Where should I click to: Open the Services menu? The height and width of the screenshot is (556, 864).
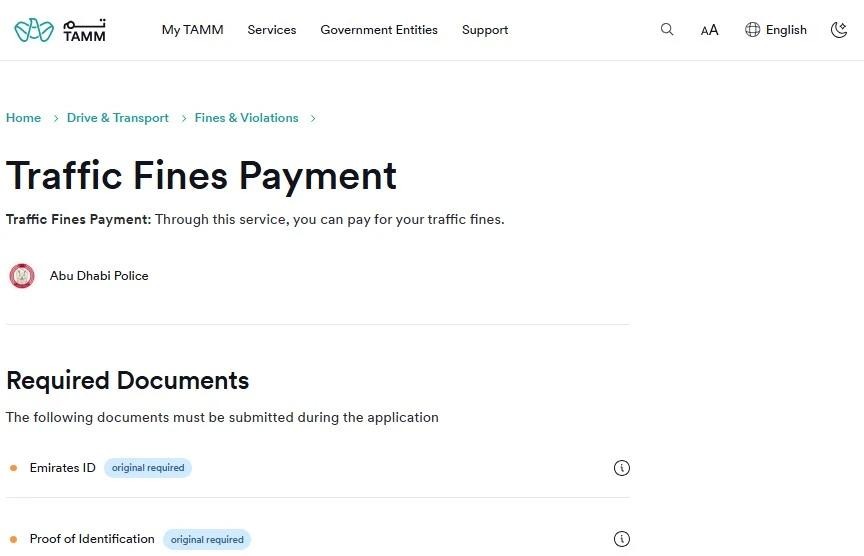coord(272,30)
